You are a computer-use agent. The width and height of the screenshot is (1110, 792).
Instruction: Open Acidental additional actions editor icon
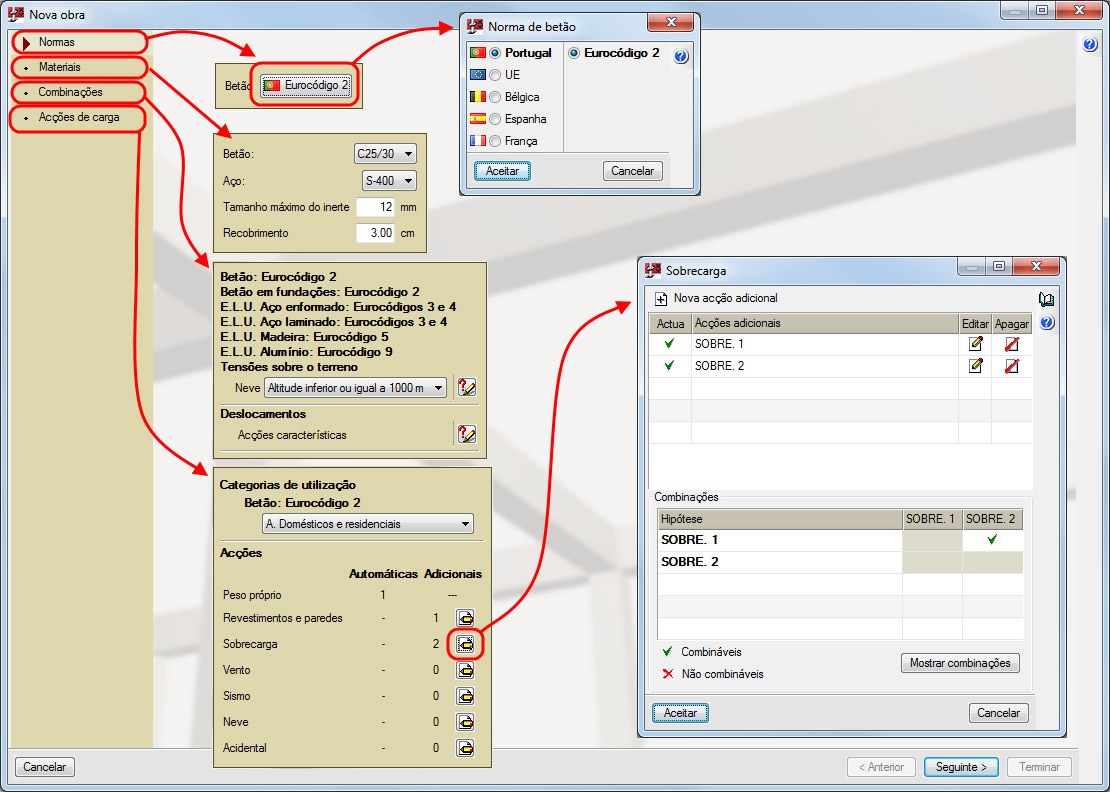464,747
